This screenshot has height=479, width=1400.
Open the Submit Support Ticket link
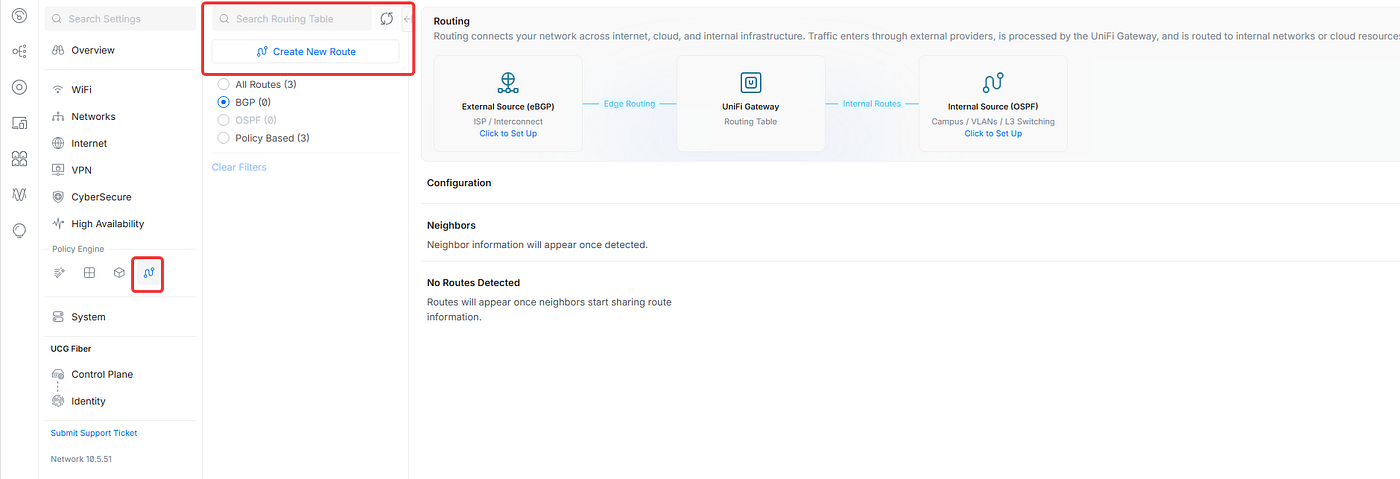point(94,433)
